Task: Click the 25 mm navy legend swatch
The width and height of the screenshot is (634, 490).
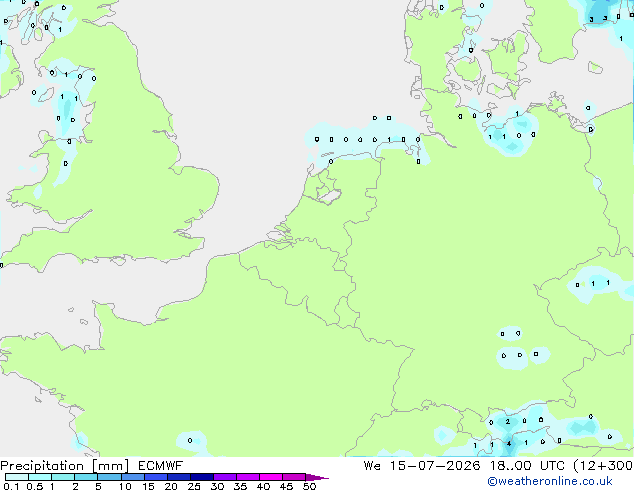Action: (201, 477)
